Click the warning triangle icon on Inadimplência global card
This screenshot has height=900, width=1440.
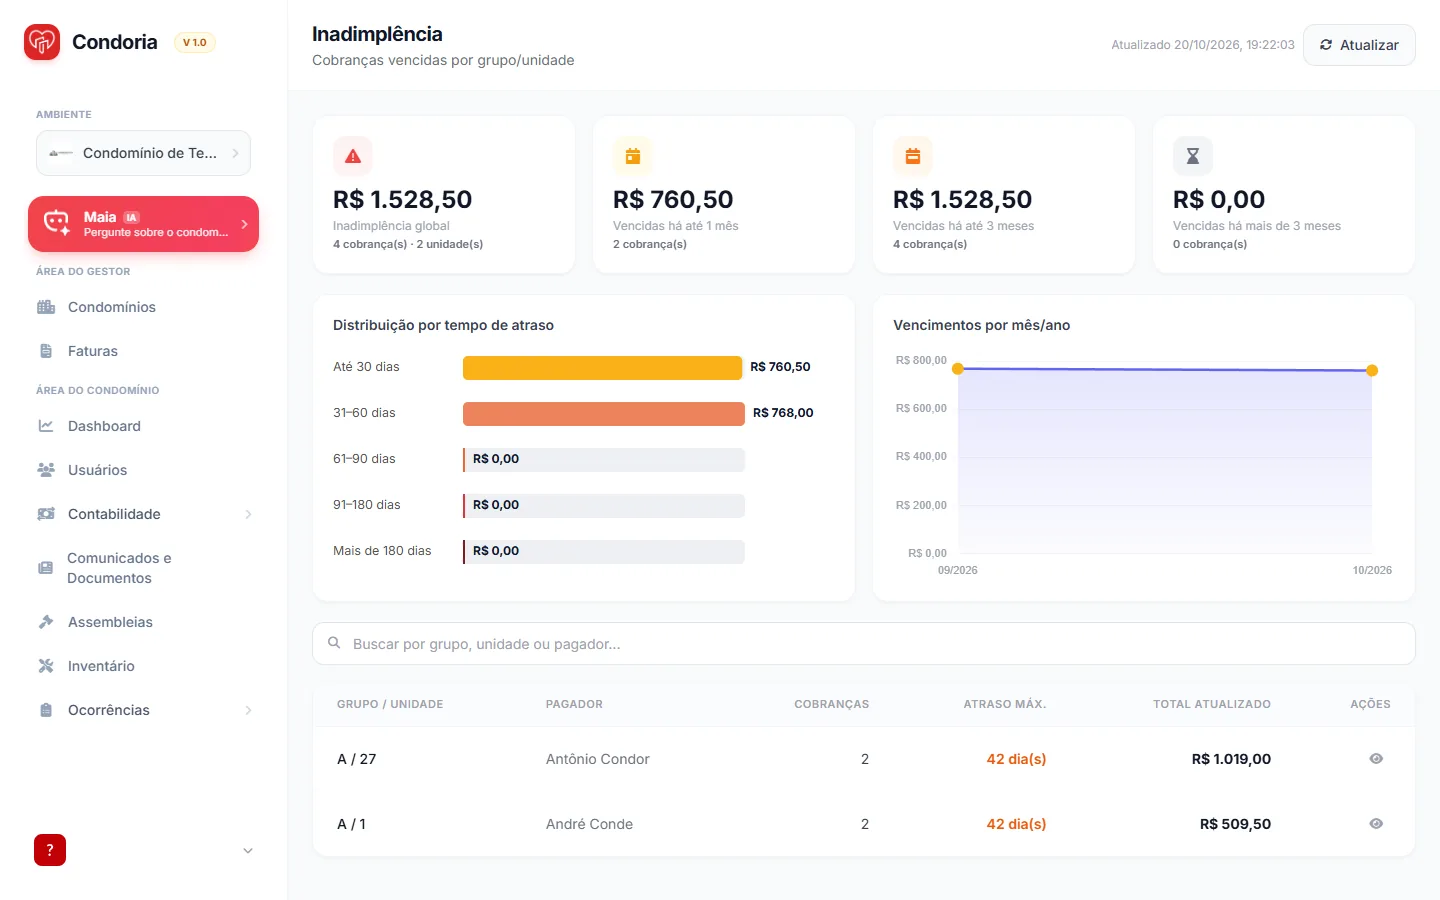tap(353, 156)
